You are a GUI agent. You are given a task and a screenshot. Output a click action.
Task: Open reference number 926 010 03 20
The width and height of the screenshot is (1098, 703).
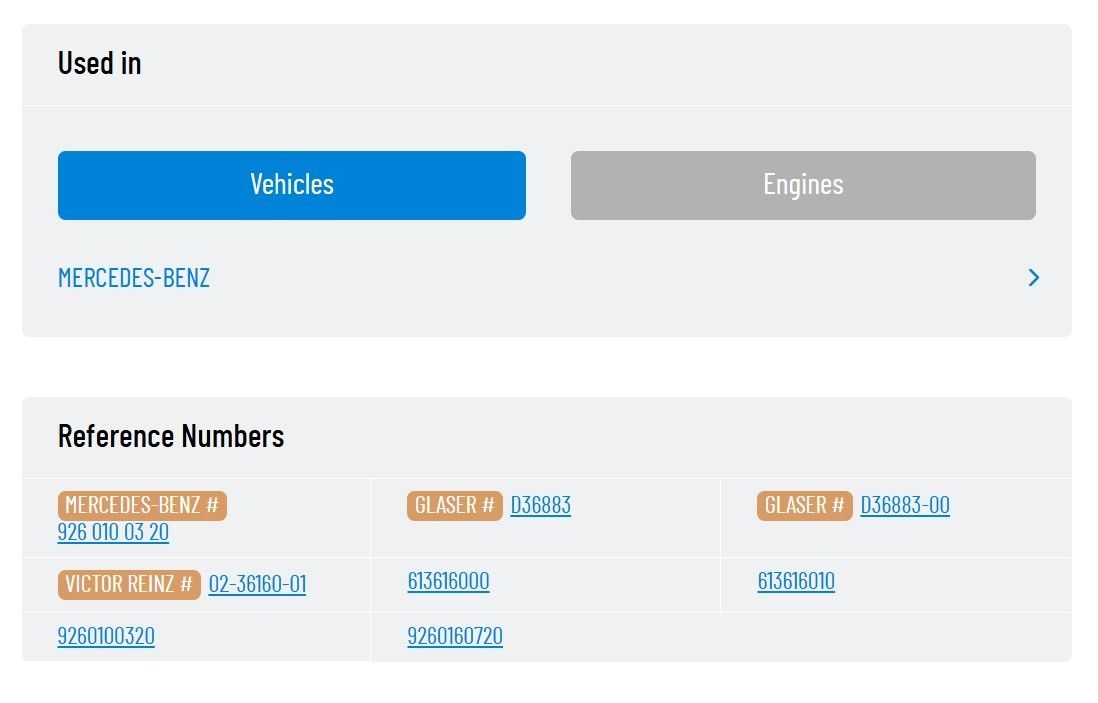113,532
